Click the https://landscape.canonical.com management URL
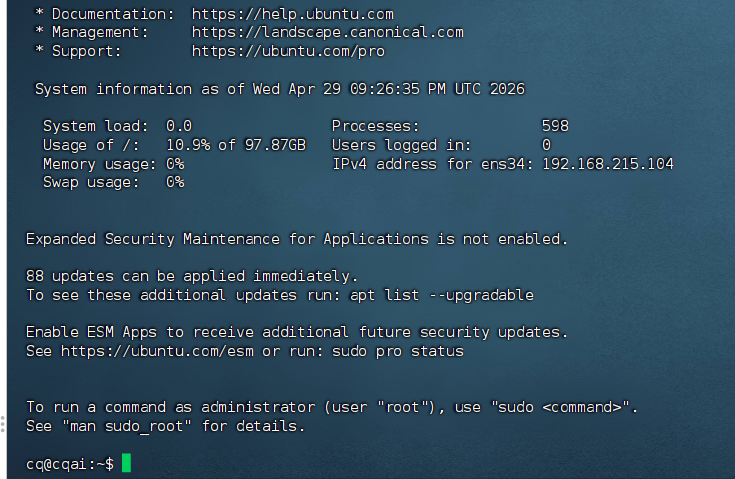Viewport: 735px width, 479px height. point(327,32)
